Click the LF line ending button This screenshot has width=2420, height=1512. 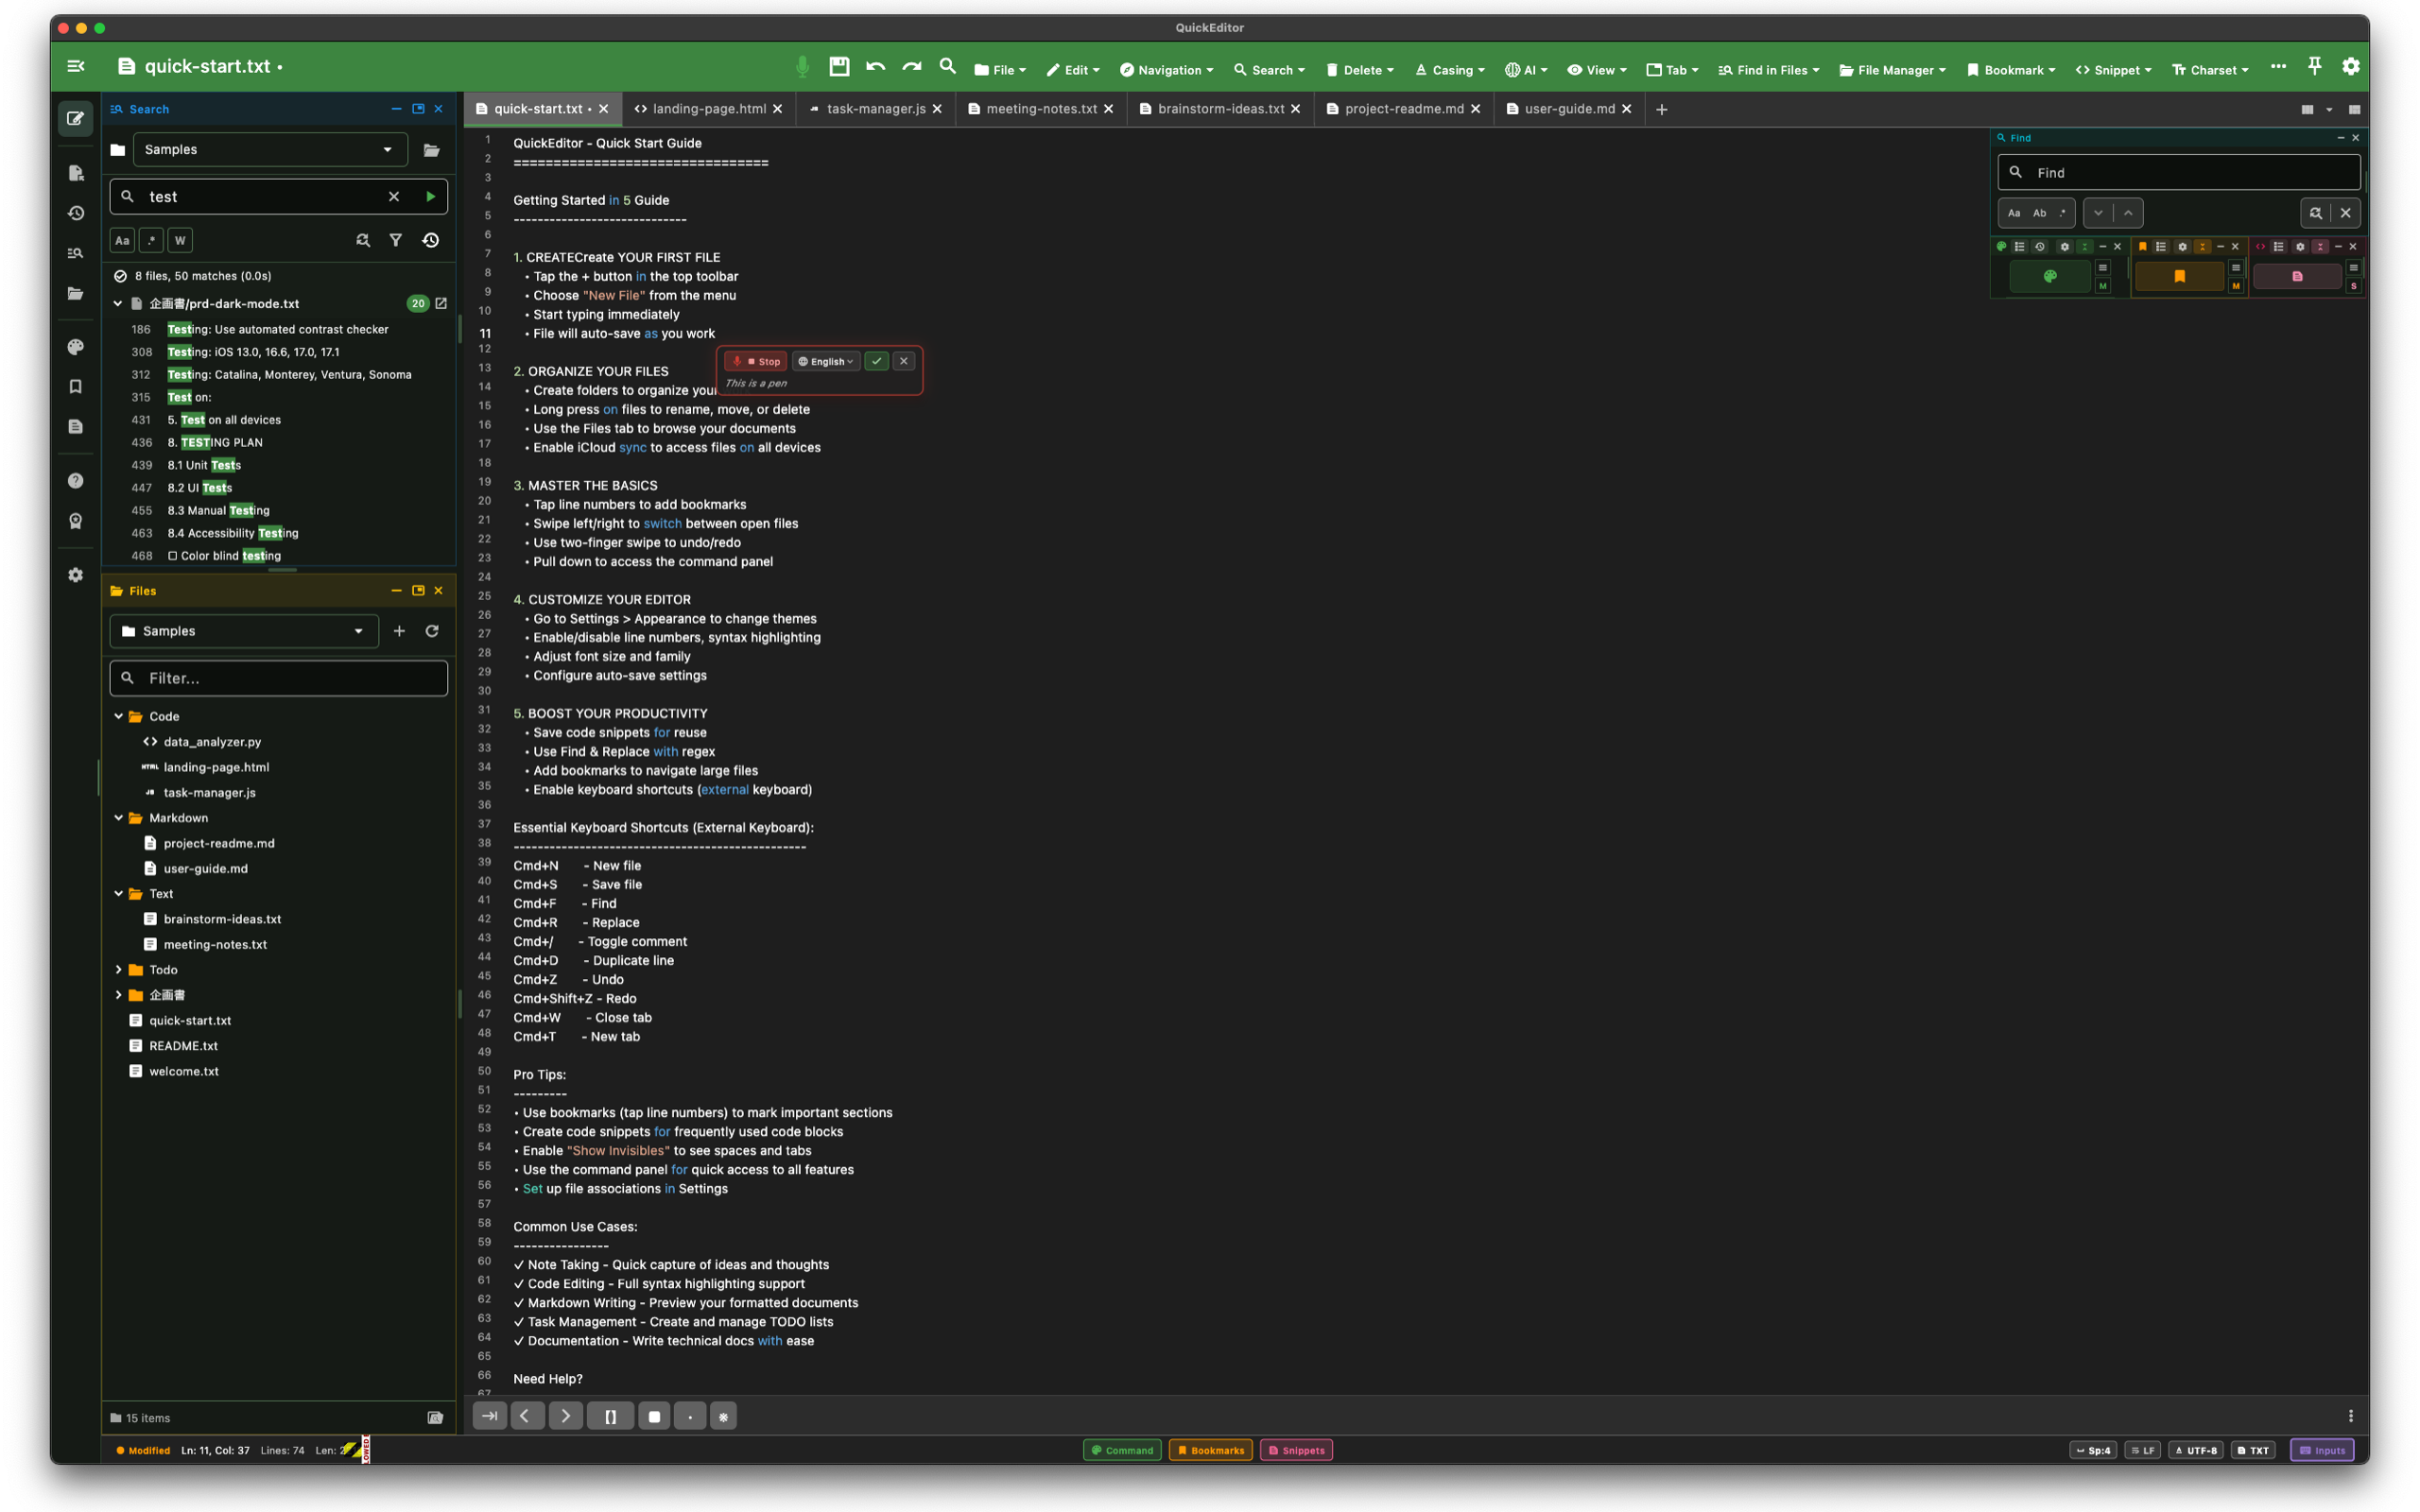[x=2142, y=1450]
